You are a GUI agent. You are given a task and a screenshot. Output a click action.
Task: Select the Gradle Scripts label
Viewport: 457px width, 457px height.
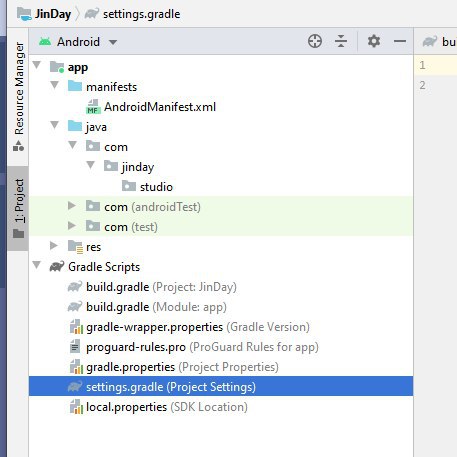tap(104, 267)
